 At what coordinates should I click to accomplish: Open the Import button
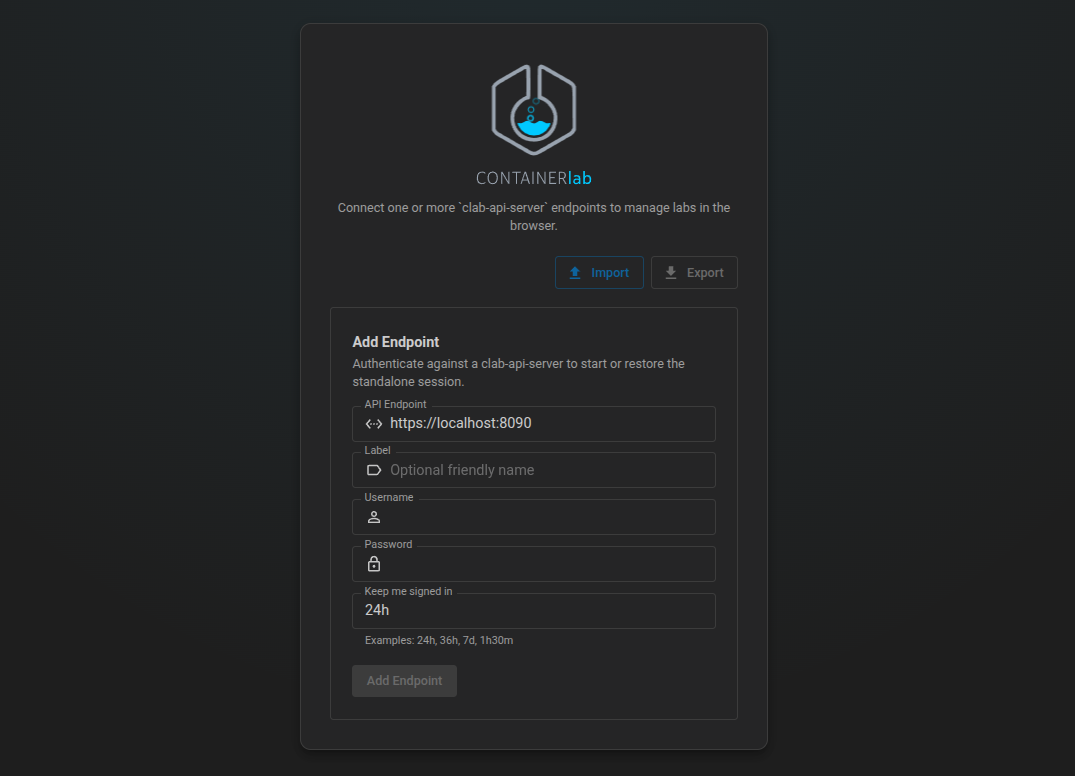(599, 273)
